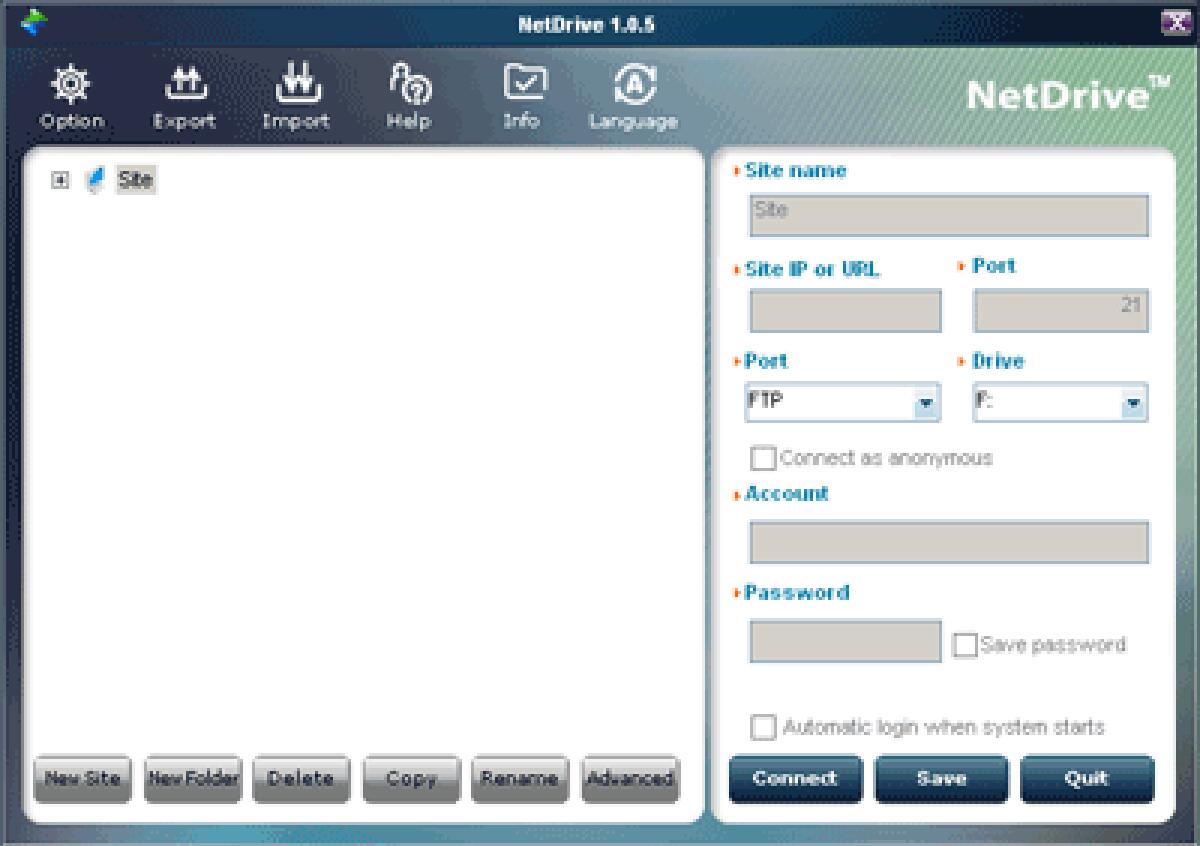Click the NetDrive logo icon in title bar
The image size is (1200, 846).
point(34,22)
